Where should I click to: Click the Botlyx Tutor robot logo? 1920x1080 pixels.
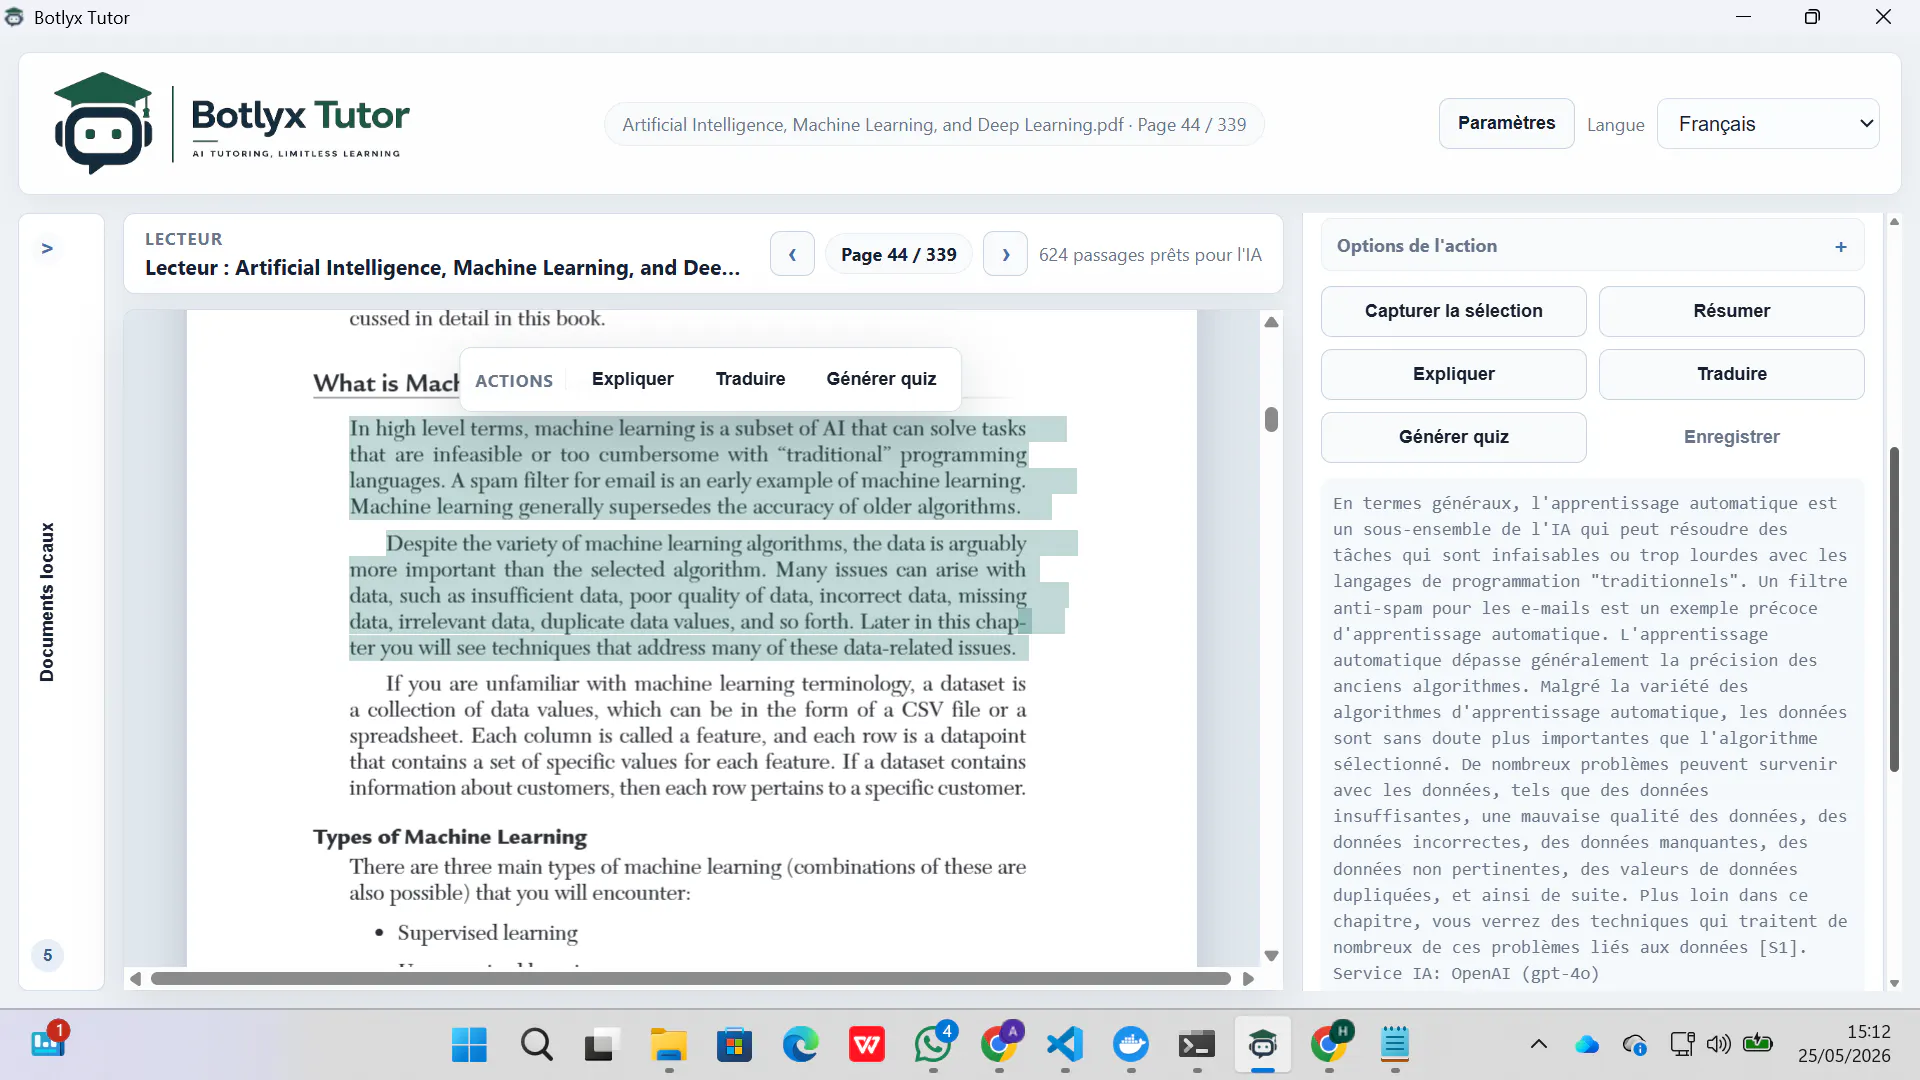tap(103, 123)
